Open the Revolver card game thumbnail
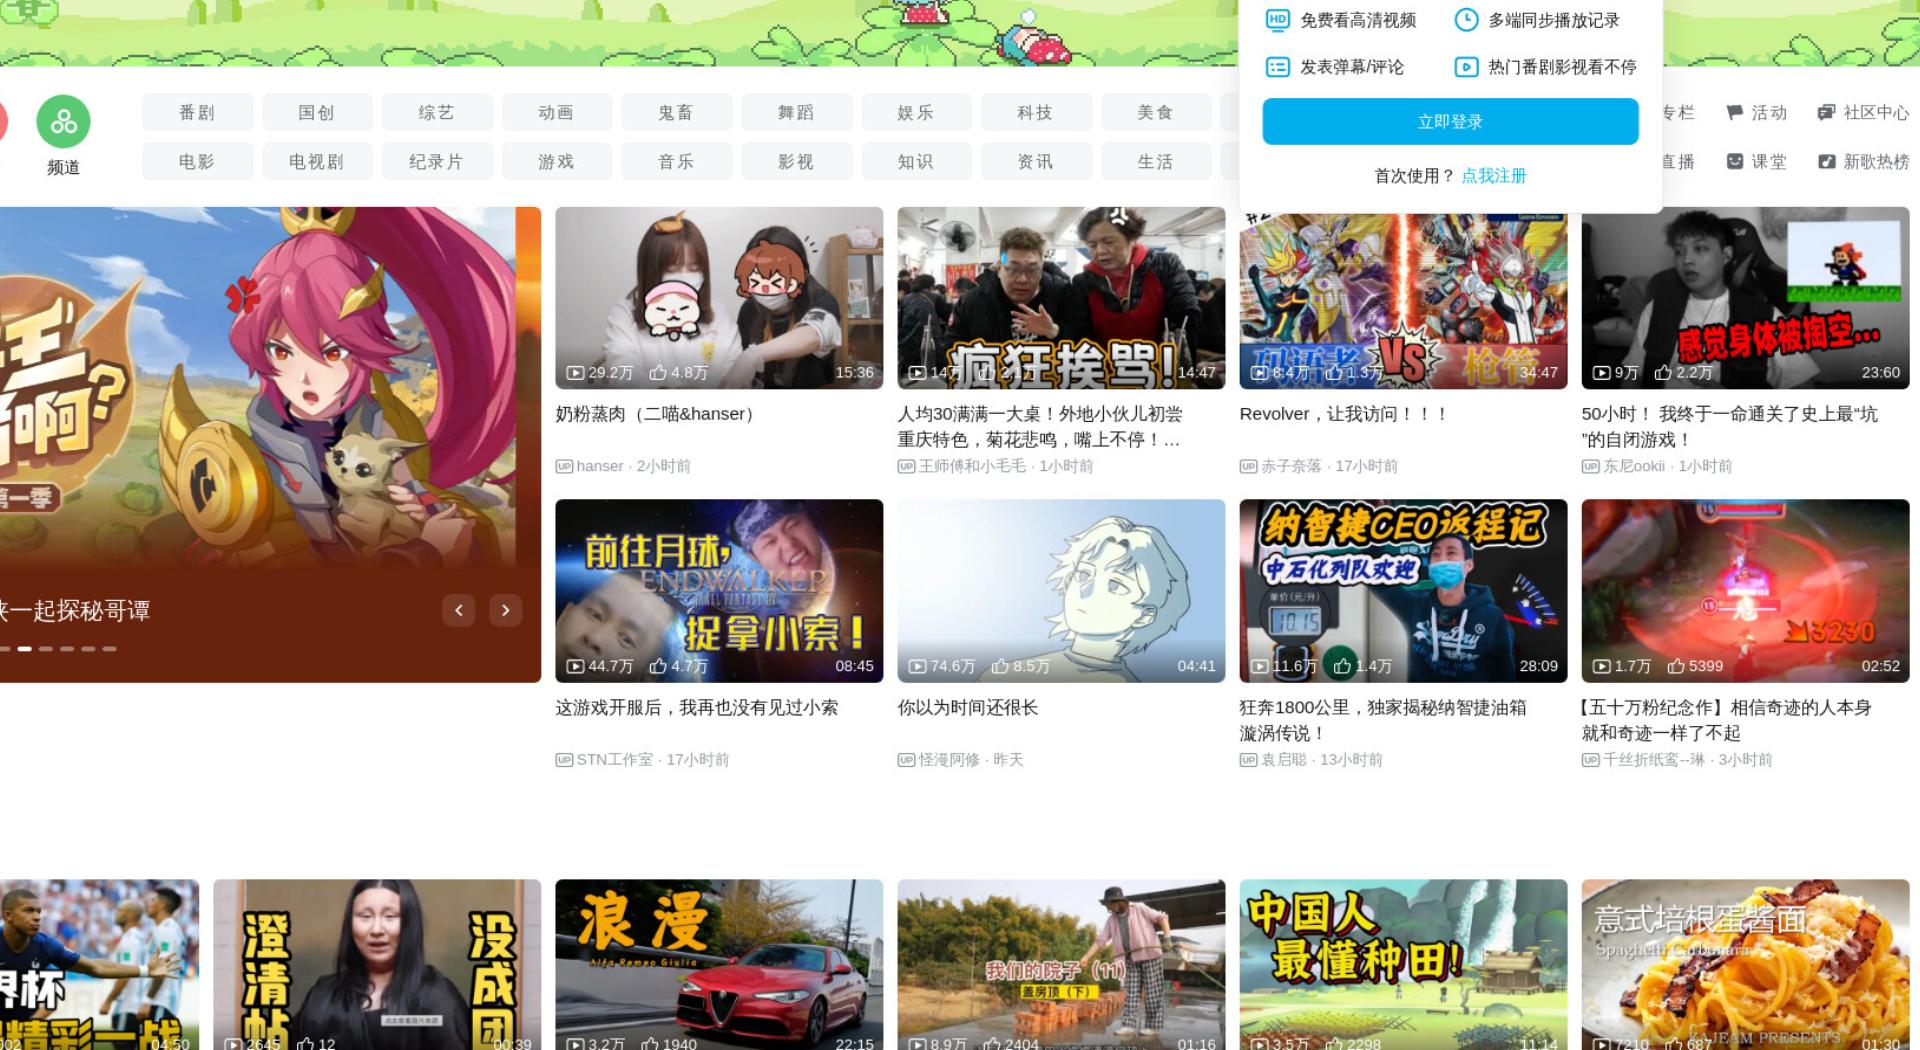 pos(1403,302)
